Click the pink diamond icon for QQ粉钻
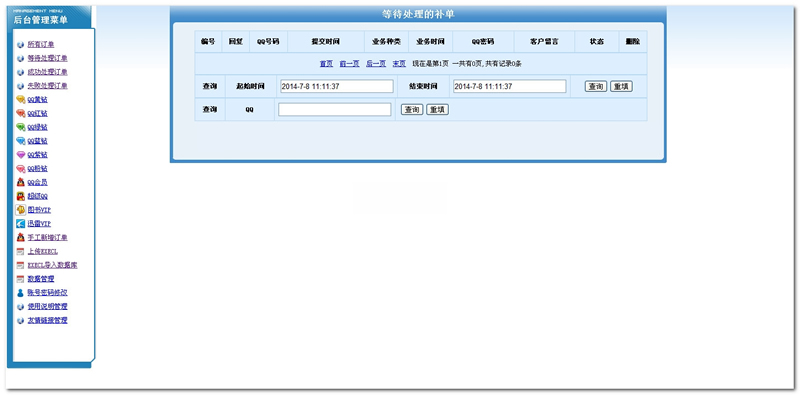Image resolution: width=800 pixels, height=395 pixels. 20,168
